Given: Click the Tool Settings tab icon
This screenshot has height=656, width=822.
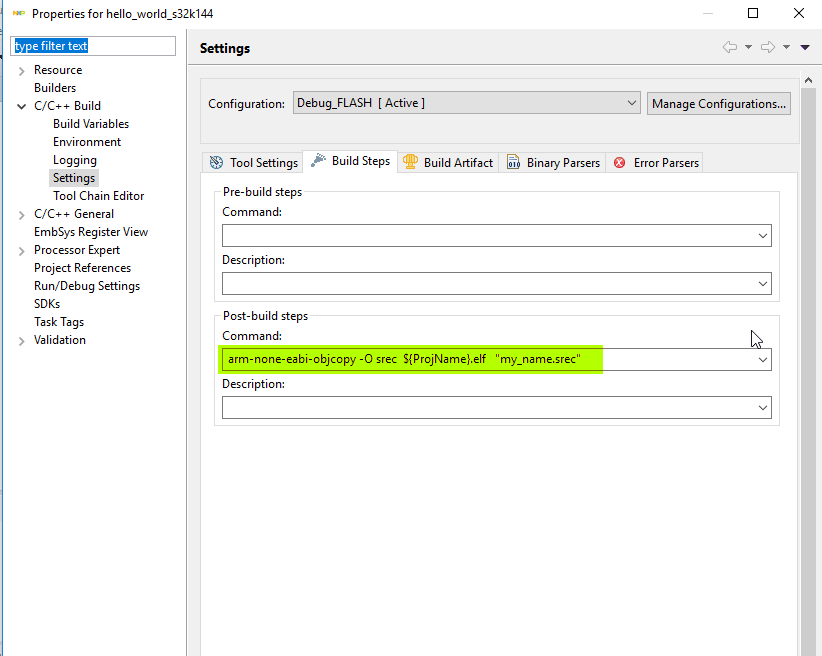Looking at the screenshot, I should 217,162.
